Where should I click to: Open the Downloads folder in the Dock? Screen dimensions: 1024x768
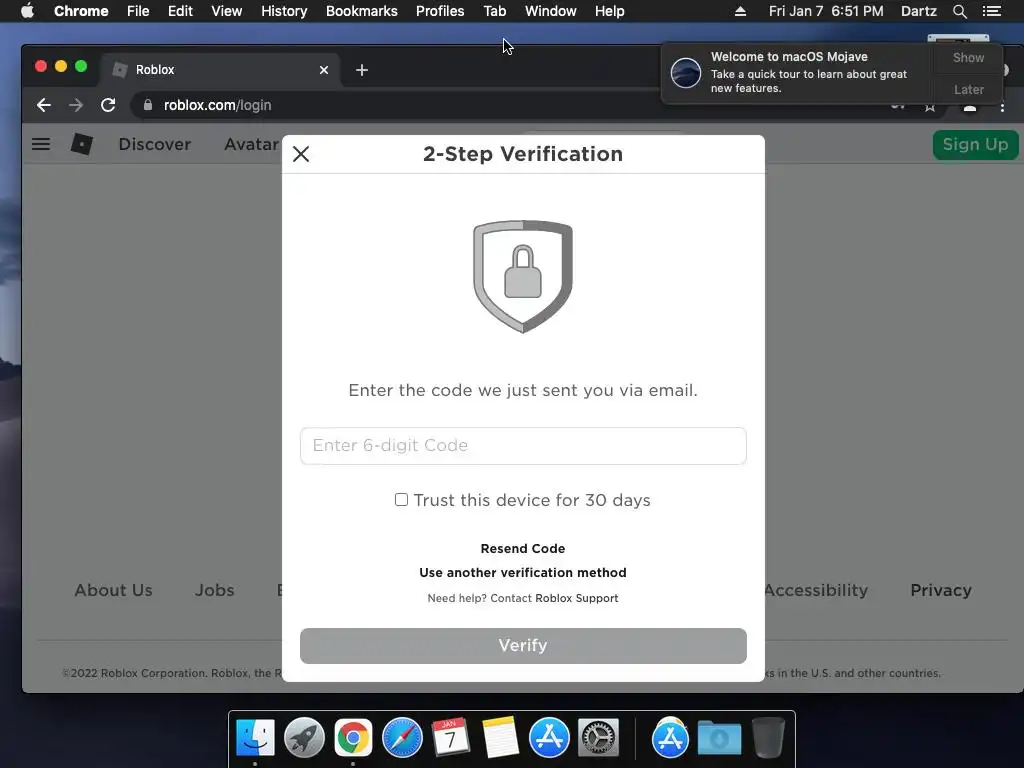click(719, 738)
